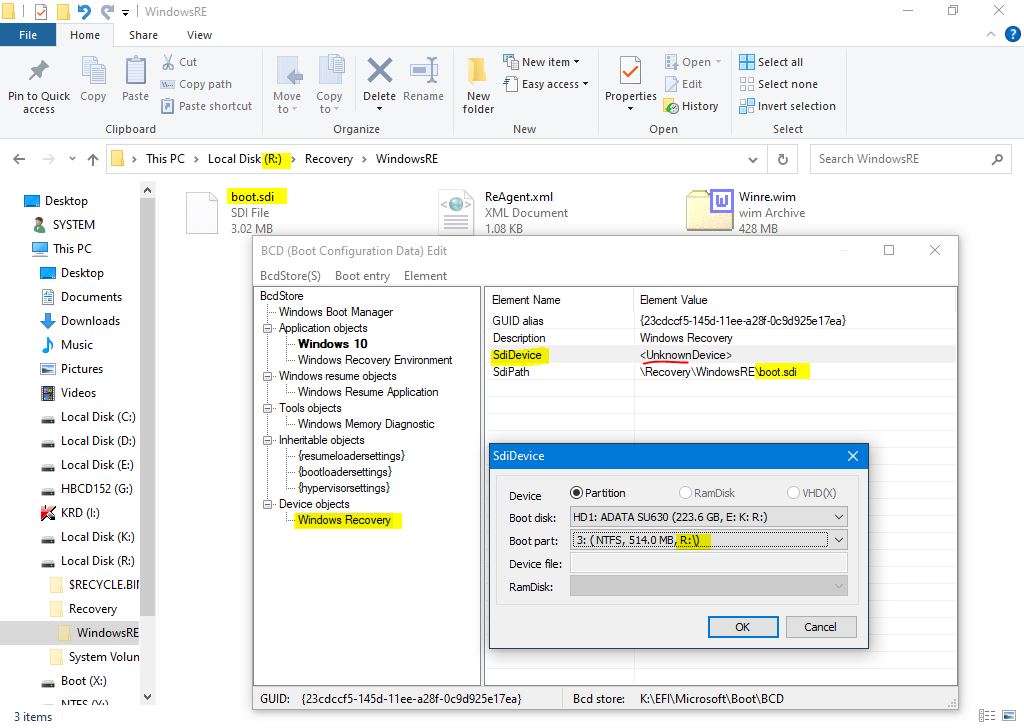
Task: Click the navigation pane vertical scrollbar
Action: click(x=148, y=400)
